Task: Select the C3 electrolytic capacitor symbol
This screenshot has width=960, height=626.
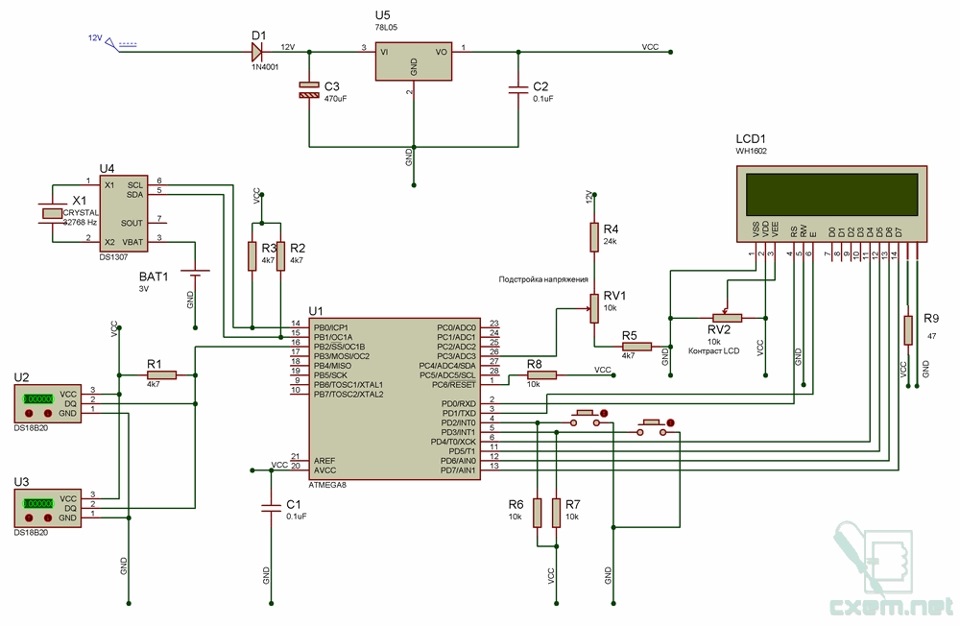Action: (309, 90)
